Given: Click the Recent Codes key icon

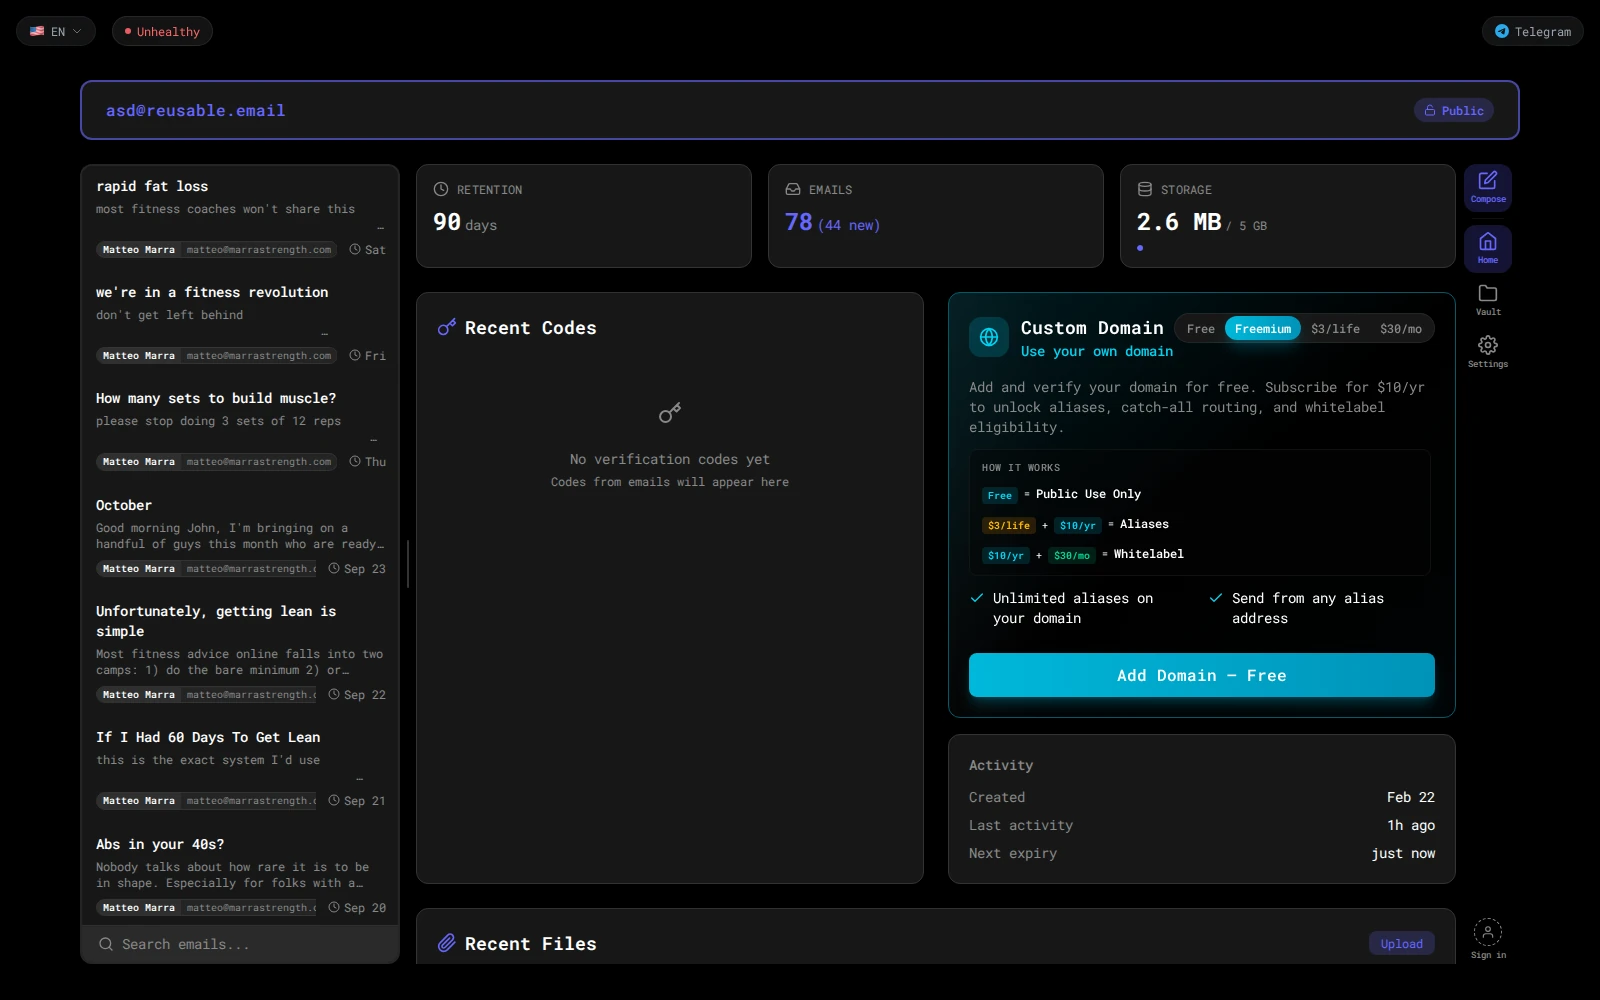Looking at the screenshot, I should (x=447, y=327).
